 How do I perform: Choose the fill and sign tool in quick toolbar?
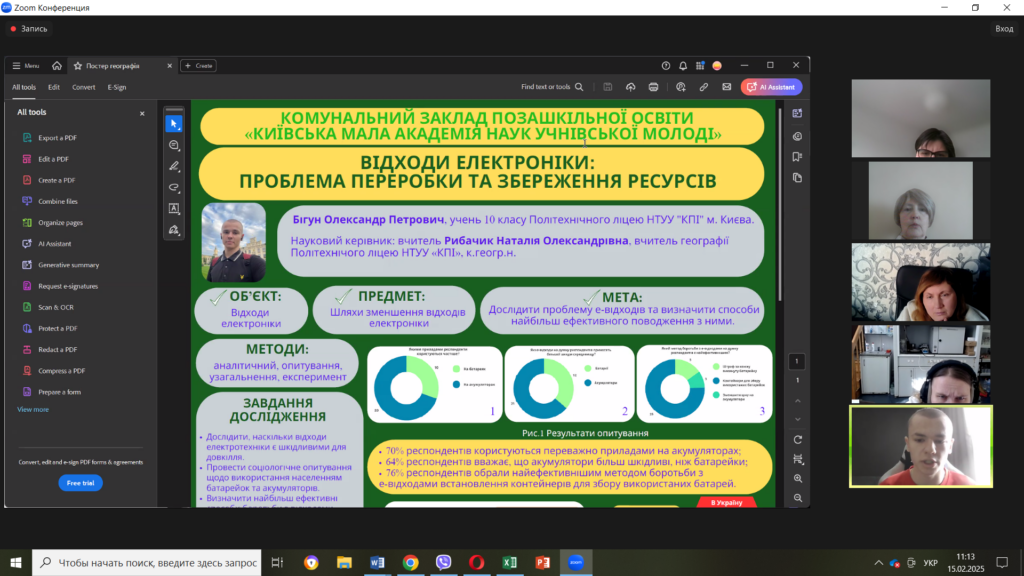174,230
